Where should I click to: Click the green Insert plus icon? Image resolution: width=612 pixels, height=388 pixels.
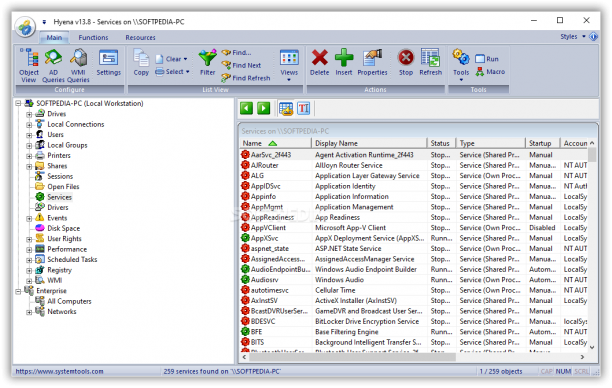coord(344,57)
